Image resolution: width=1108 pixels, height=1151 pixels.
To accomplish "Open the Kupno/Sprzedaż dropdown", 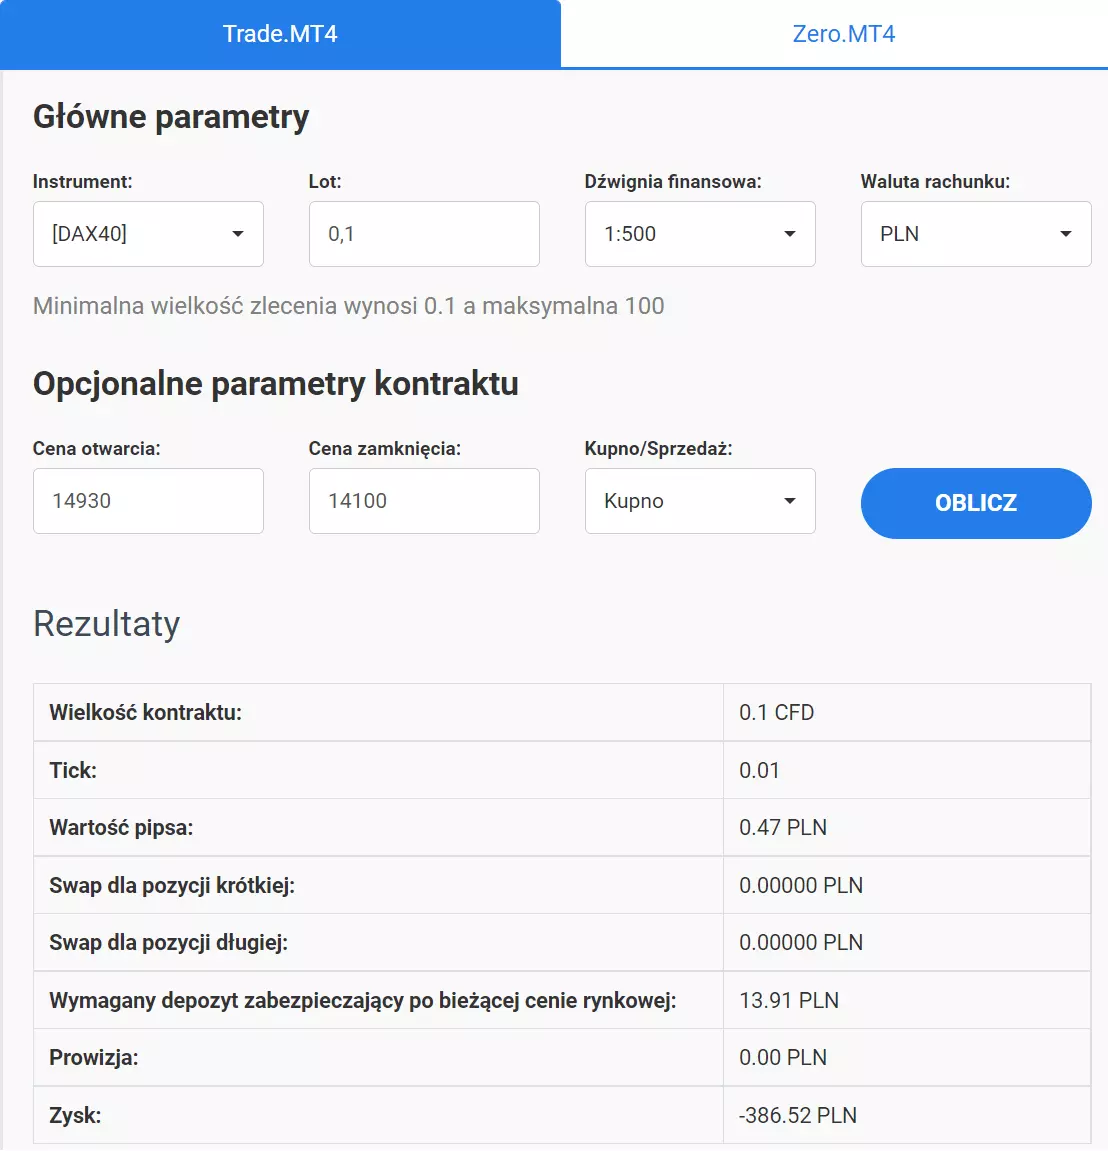I will 700,501.
